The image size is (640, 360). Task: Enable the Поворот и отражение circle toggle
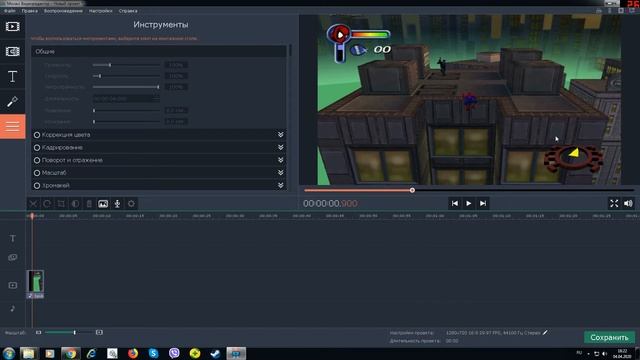pos(37,160)
